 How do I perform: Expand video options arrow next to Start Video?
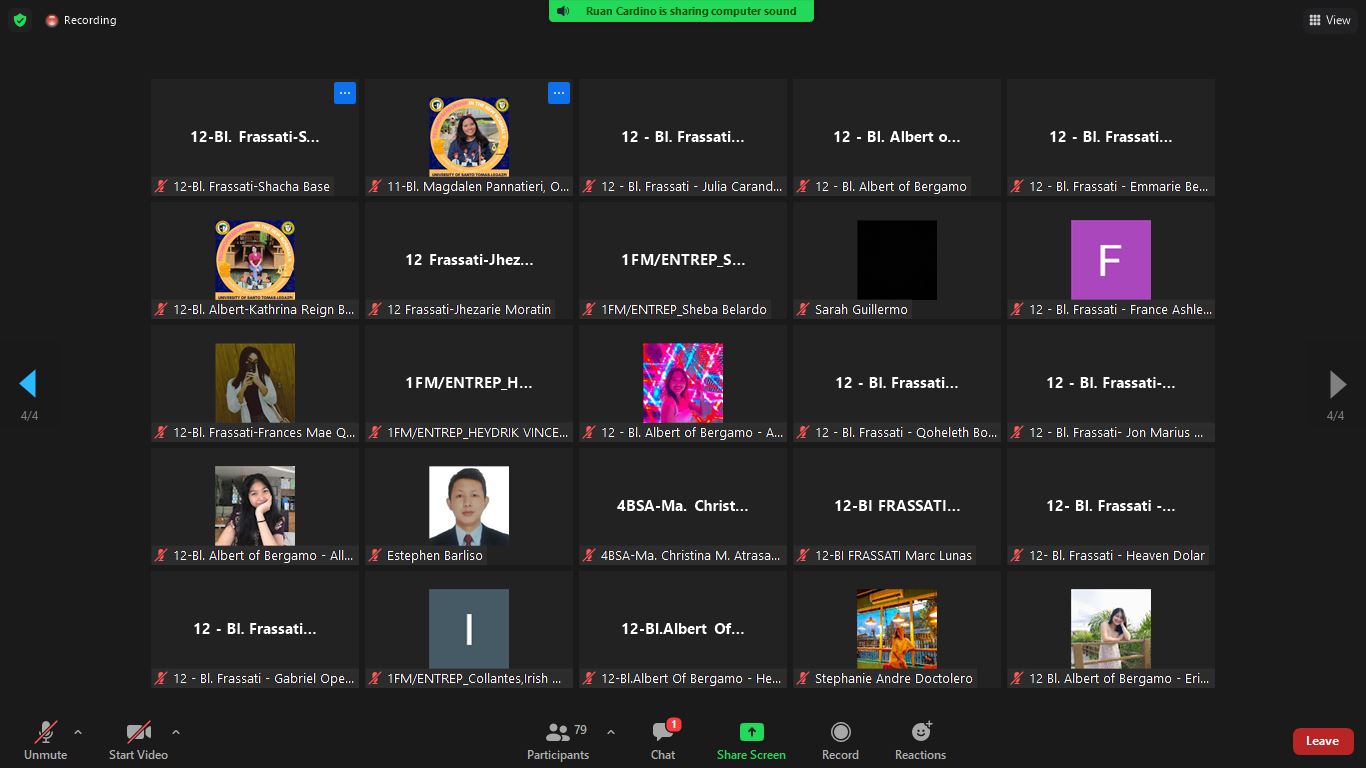tap(176, 732)
